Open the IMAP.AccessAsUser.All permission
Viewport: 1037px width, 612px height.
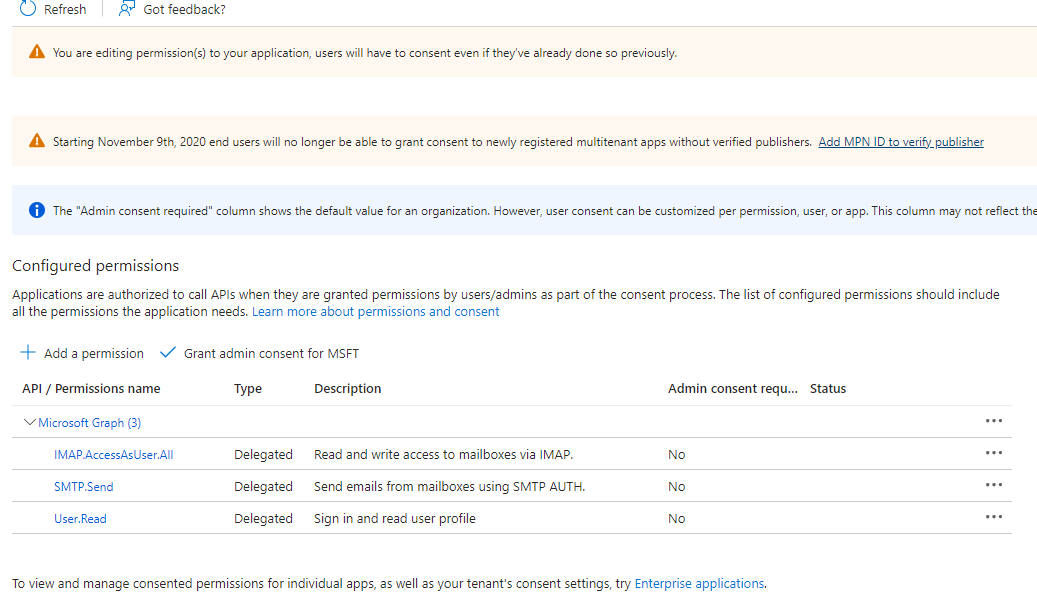pos(114,455)
